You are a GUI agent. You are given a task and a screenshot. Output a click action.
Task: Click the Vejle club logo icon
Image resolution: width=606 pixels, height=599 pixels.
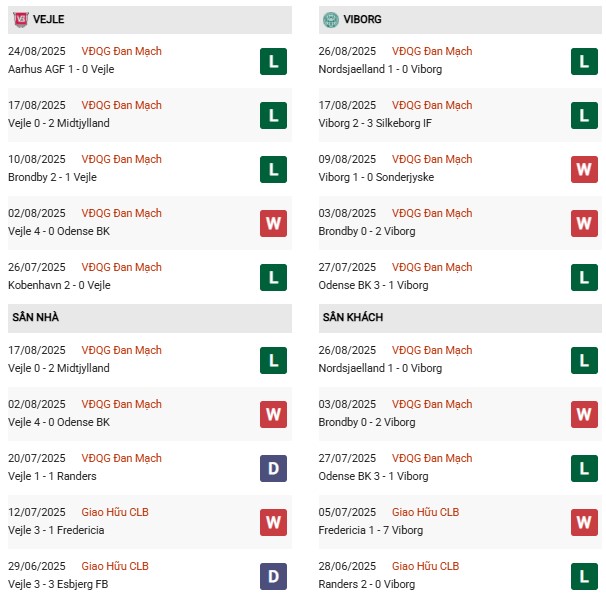(x=18, y=19)
